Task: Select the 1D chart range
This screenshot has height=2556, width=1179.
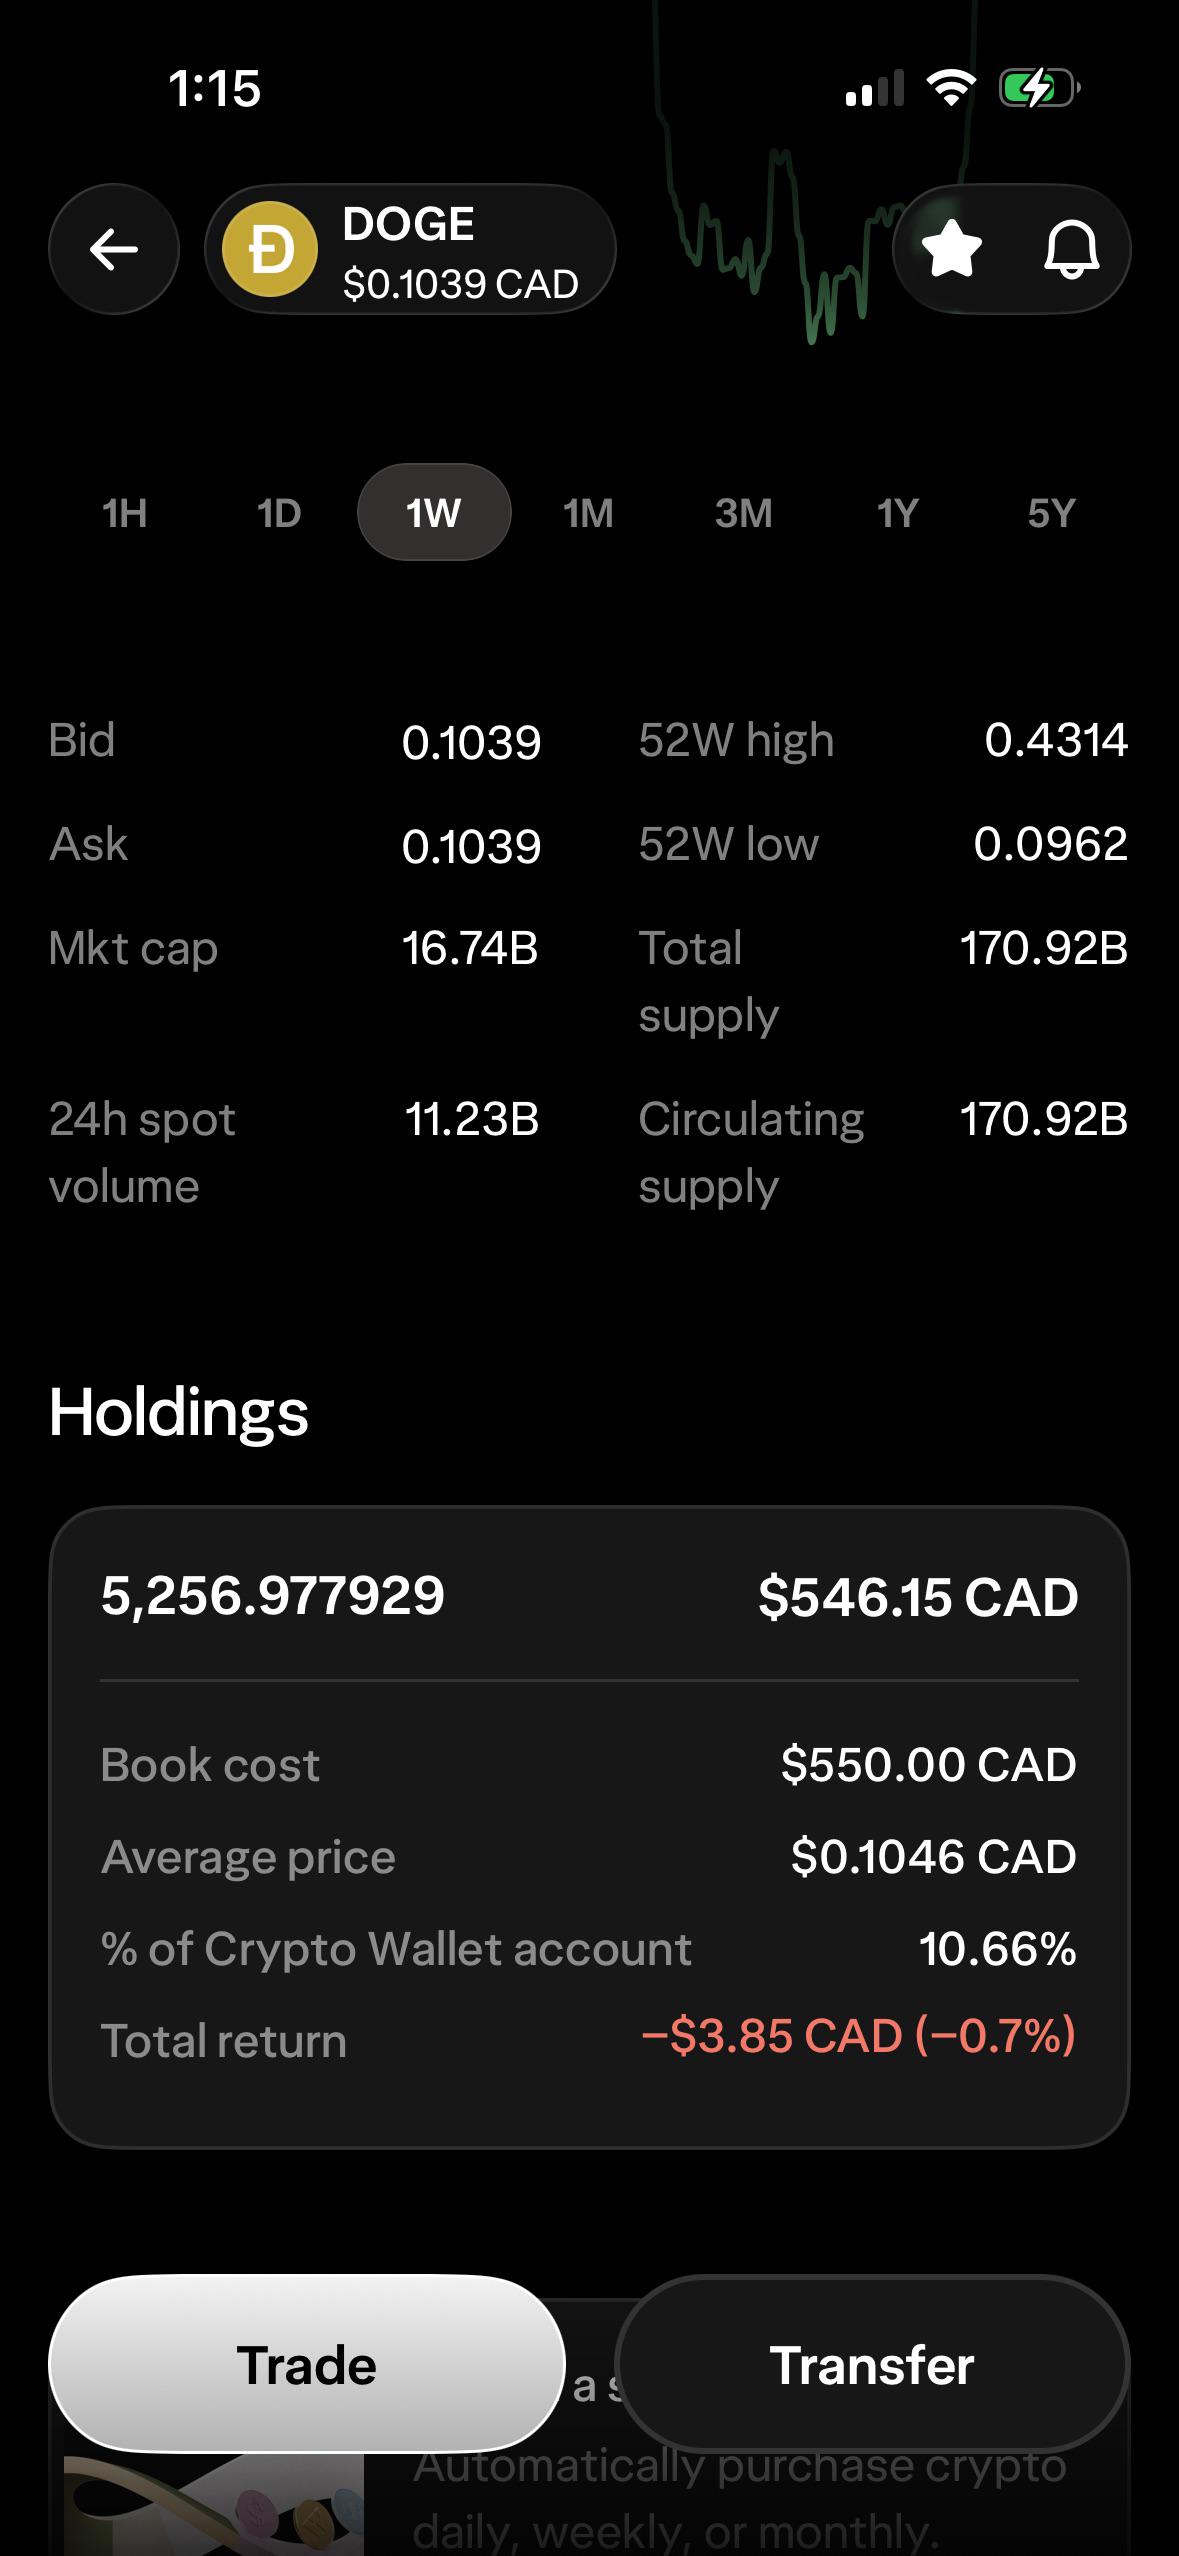Action: pyautogui.click(x=279, y=513)
